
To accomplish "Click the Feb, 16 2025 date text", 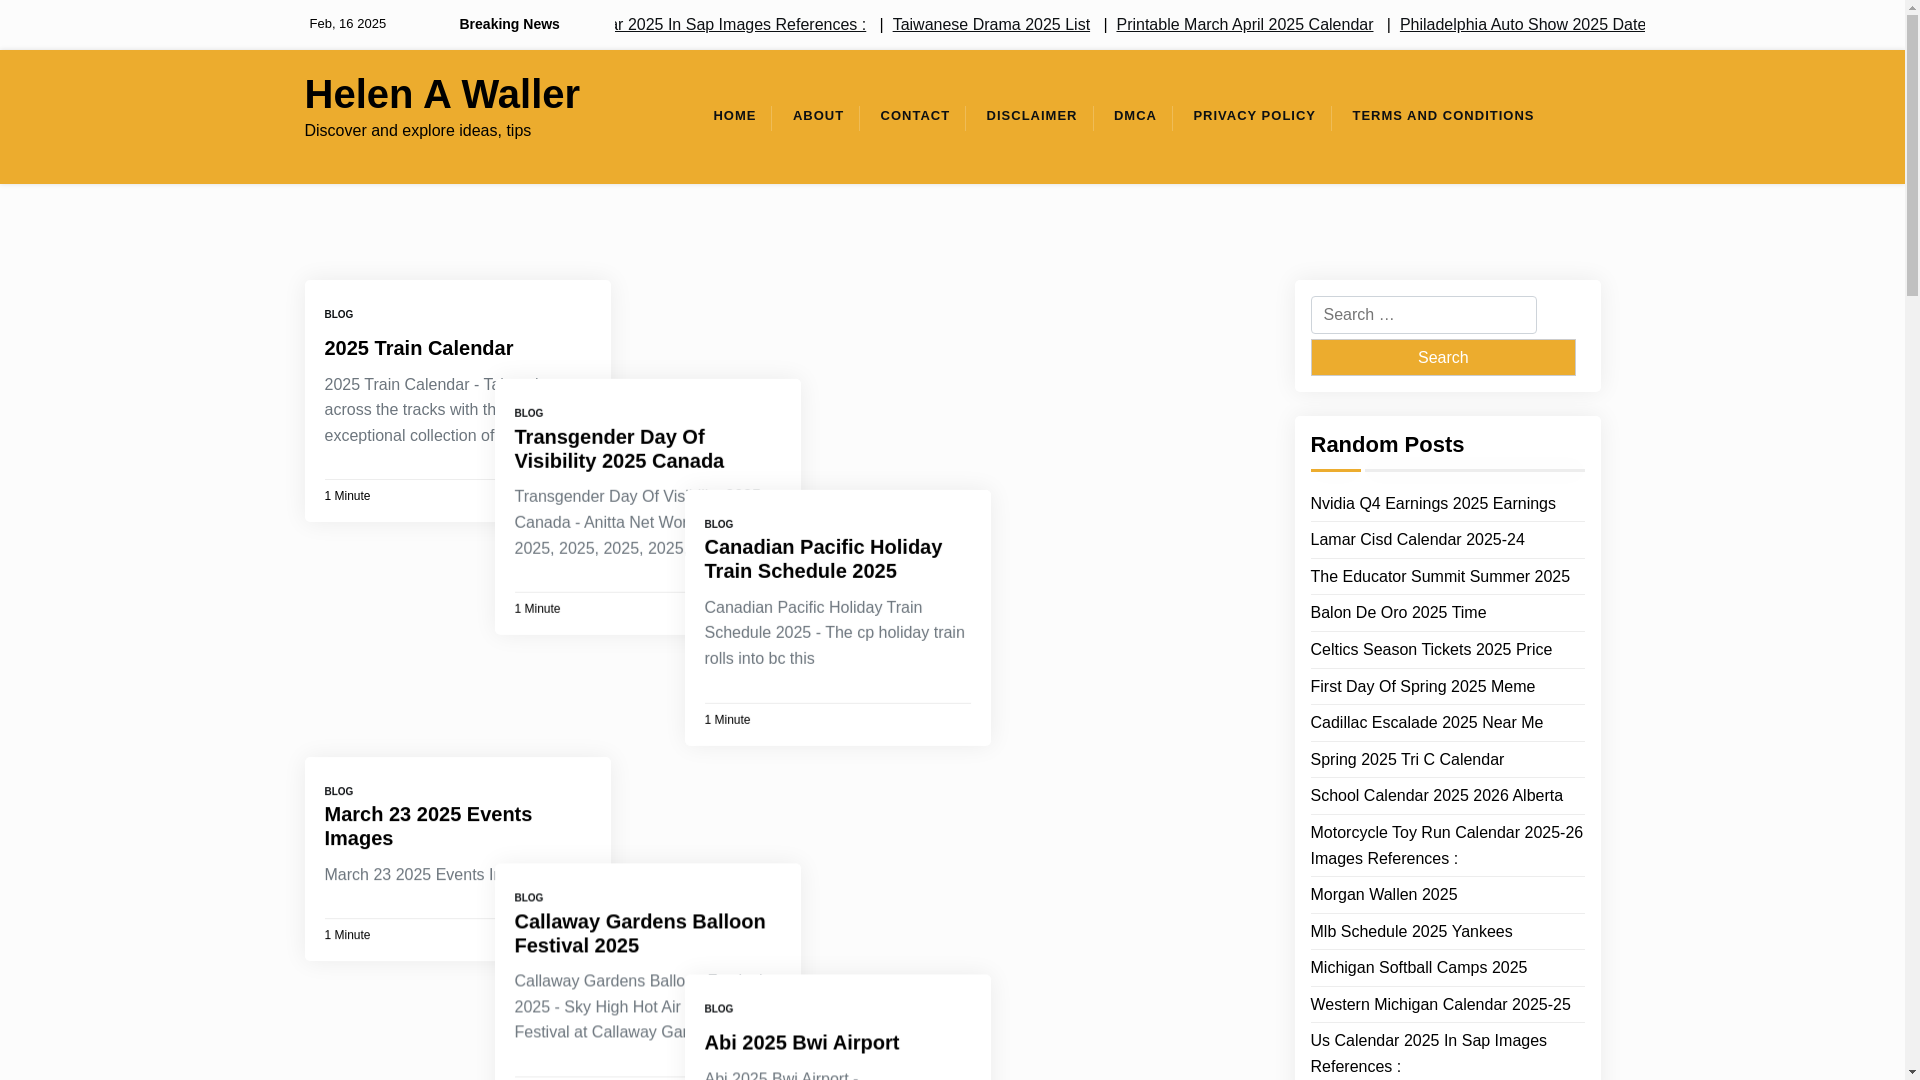I will [347, 24].
